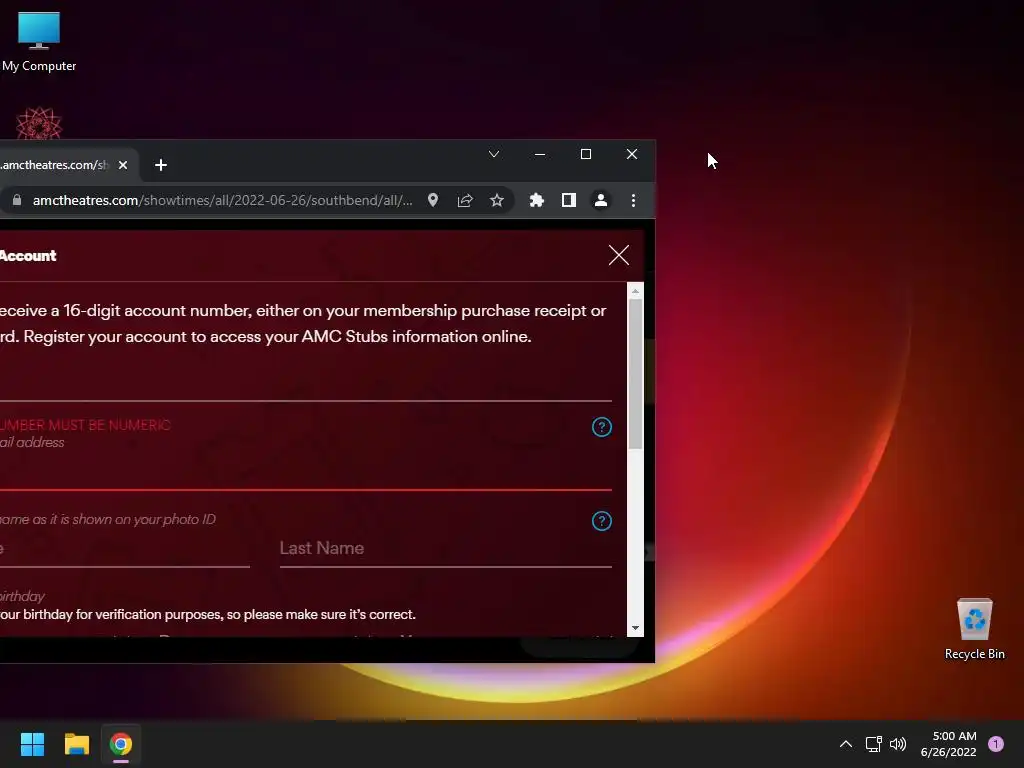Focus the Last Name field
The image size is (1024, 768).
[x=445, y=549]
